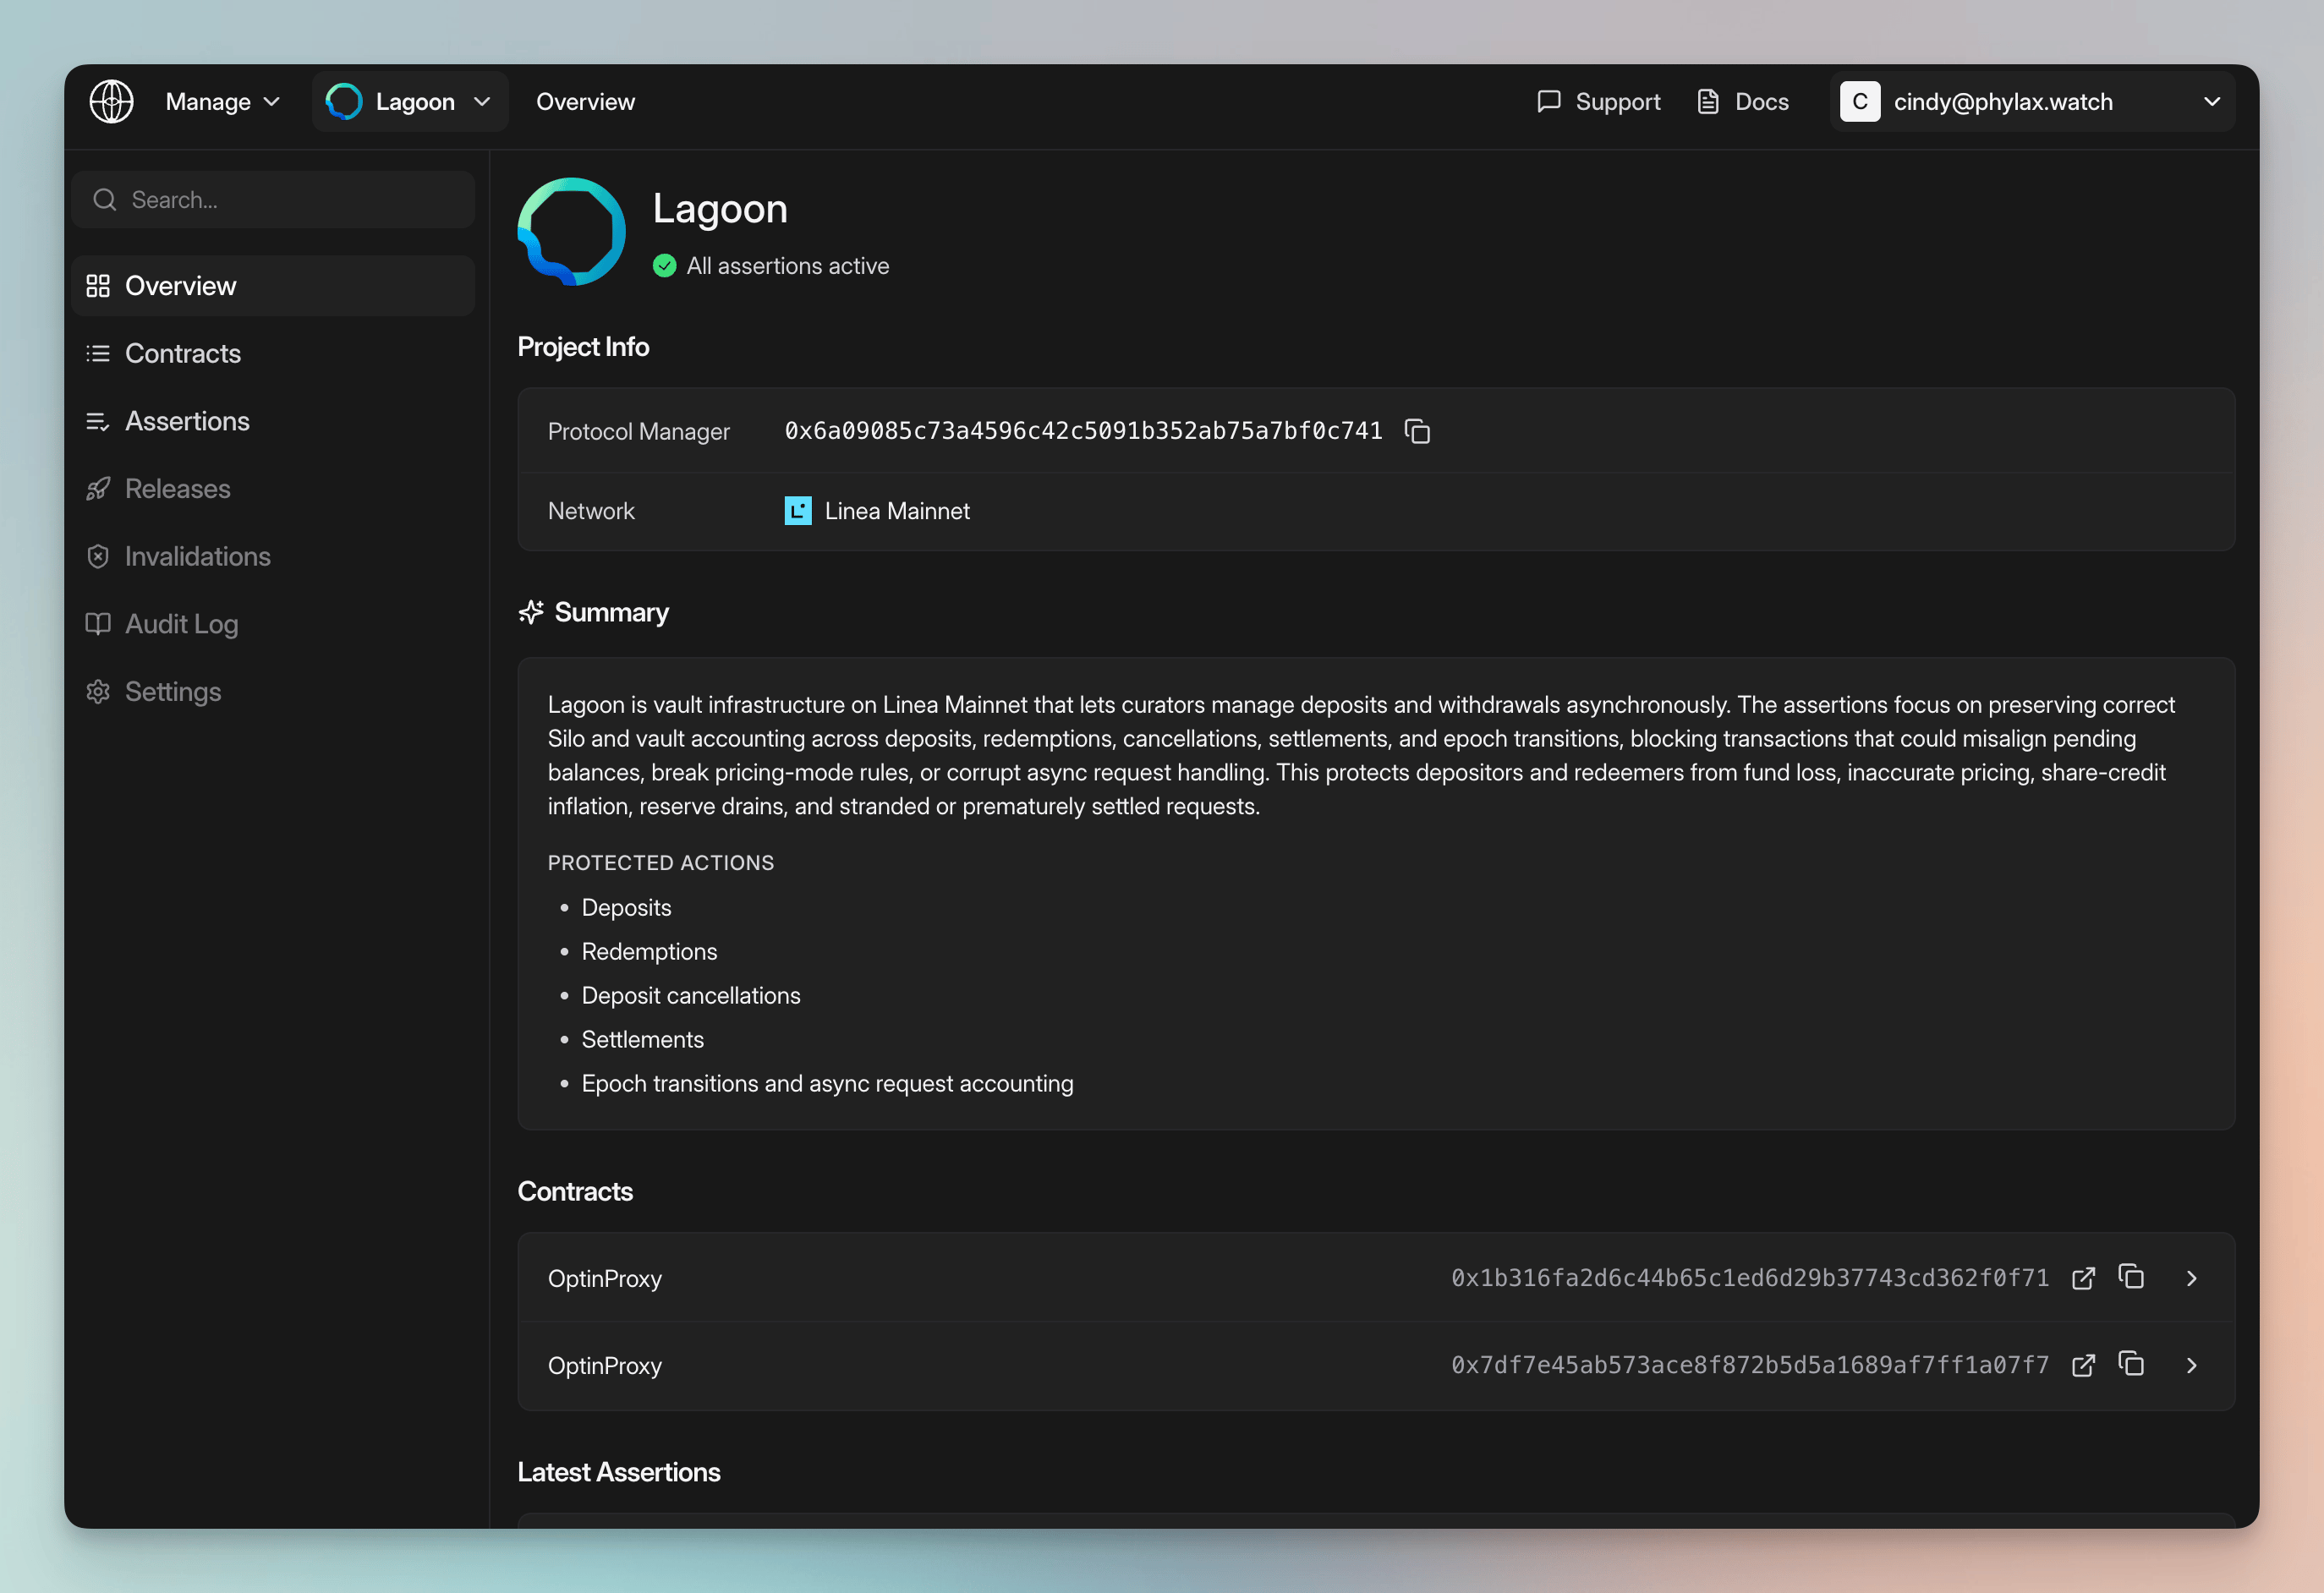Image resolution: width=2324 pixels, height=1593 pixels.
Task: Open the Docs link
Action: 1742,101
